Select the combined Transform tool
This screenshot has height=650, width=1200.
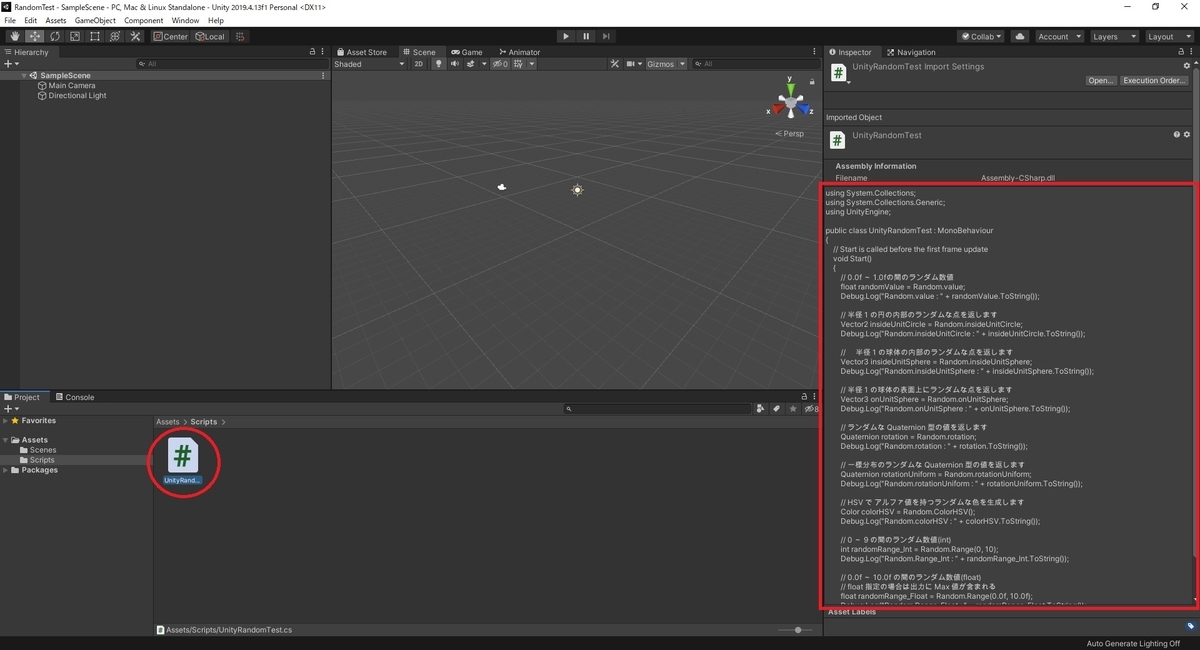115,36
